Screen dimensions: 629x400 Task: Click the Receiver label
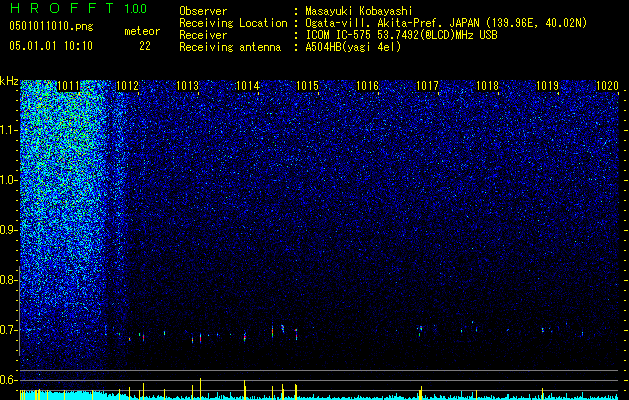tap(203, 35)
